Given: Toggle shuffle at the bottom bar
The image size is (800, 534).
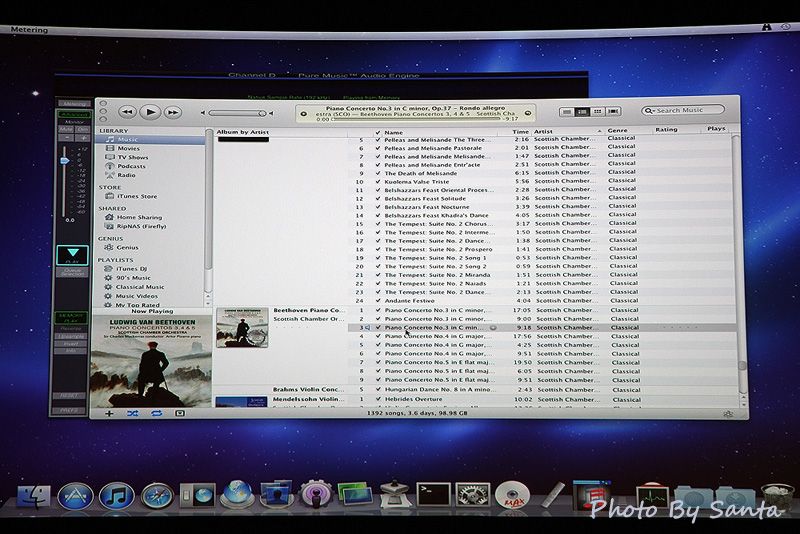Looking at the screenshot, I should (x=132, y=412).
